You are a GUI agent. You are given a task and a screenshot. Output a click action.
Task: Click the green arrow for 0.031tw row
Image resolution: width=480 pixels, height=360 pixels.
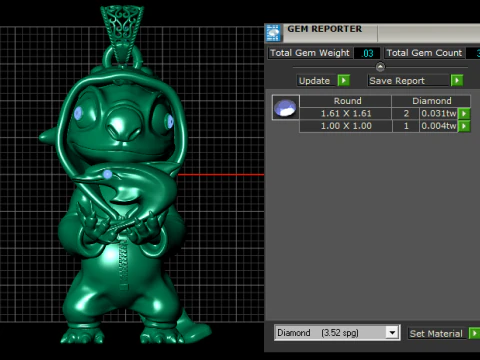(464, 113)
